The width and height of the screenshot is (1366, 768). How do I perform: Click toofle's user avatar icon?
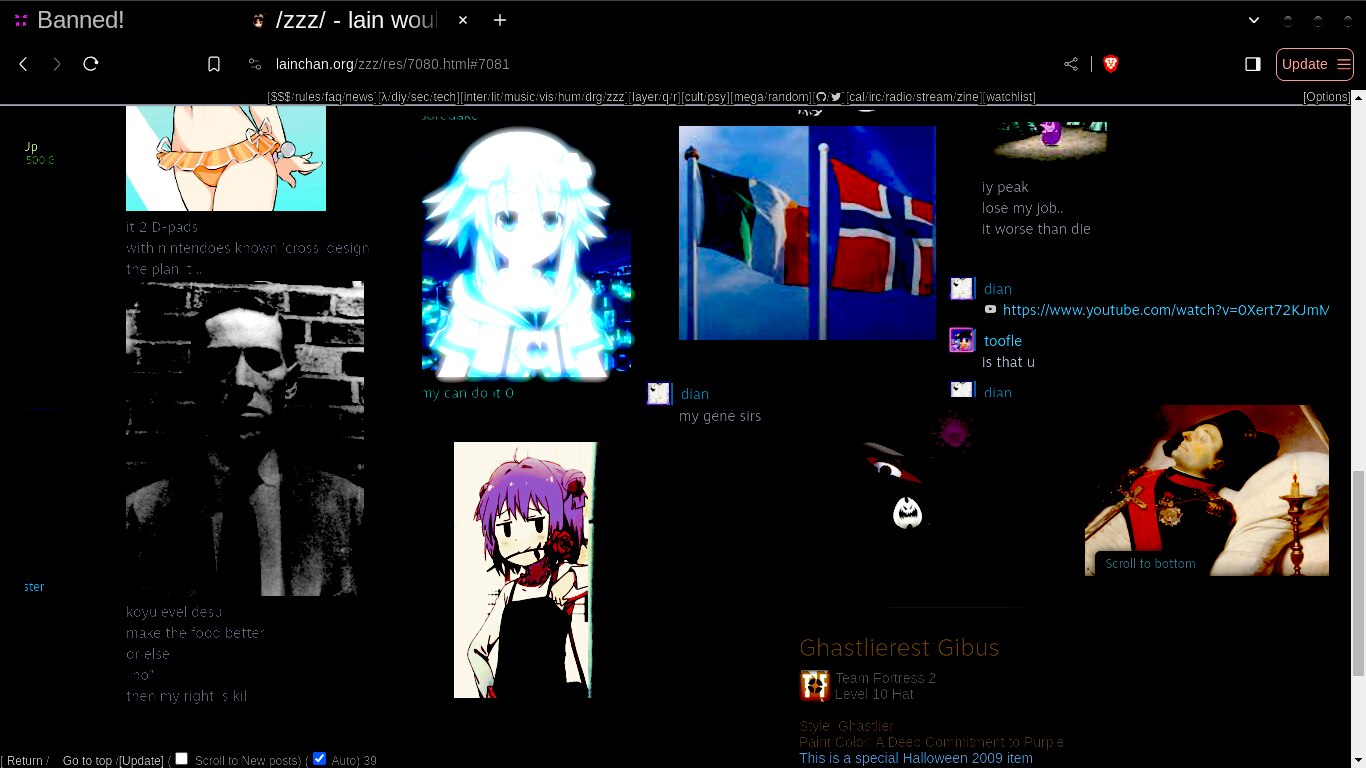pos(962,340)
